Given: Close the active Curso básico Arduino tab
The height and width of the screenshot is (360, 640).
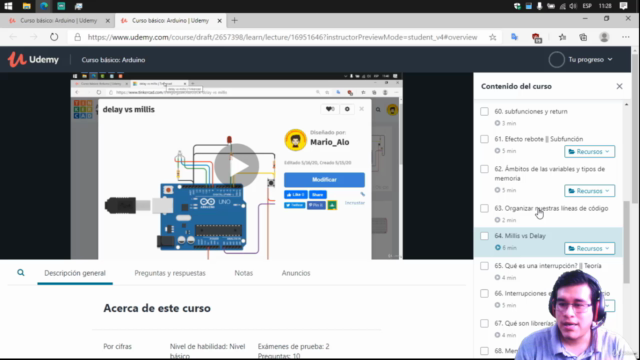Looking at the screenshot, I should point(219,20).
